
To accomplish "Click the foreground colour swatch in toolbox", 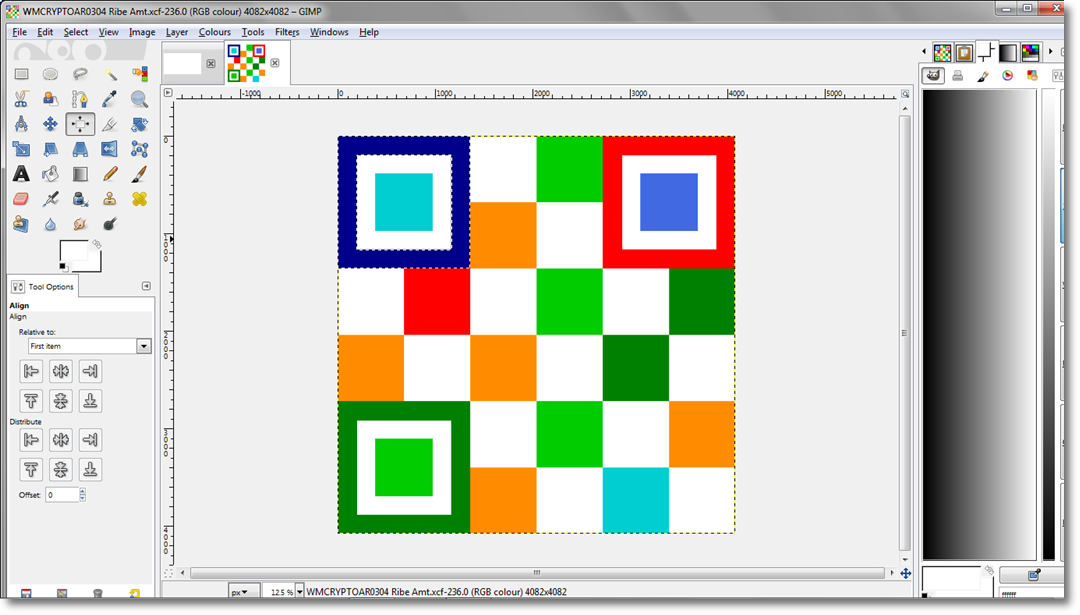I will click(x=74, y=251).
